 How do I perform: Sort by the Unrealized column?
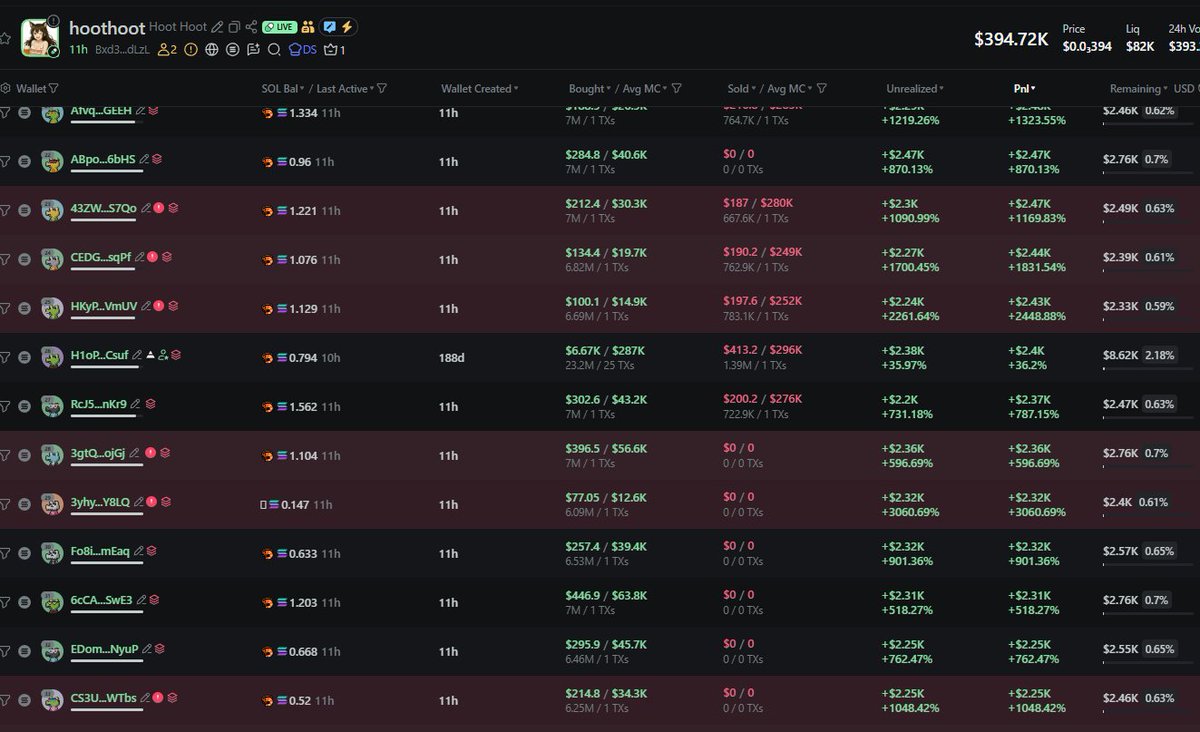click(x=914, y=88)
